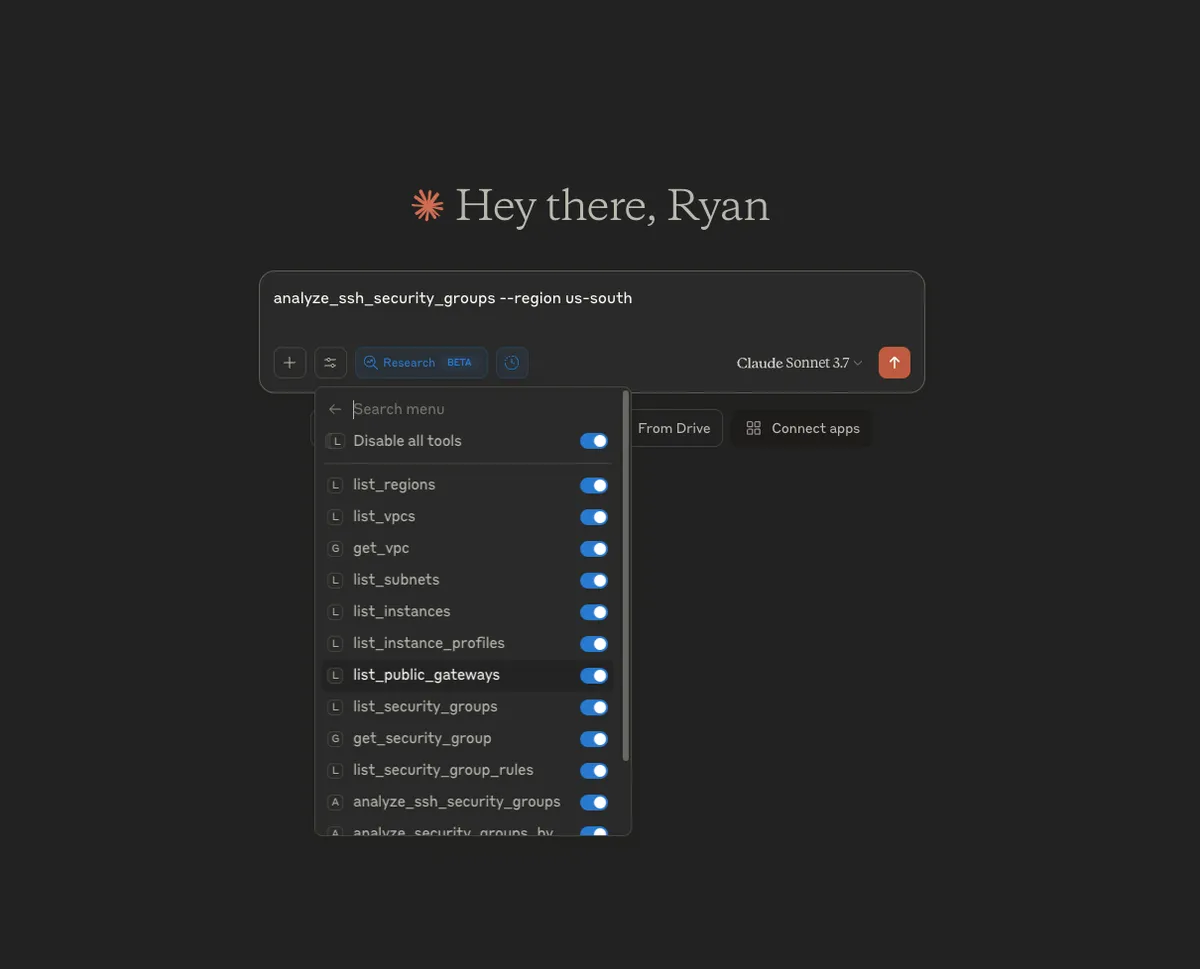The height and width of the screenshot is (969, 1200).
Task: Select the list_public_gateways menu entry
Action: pyautogui.click(x=468, y=675)
